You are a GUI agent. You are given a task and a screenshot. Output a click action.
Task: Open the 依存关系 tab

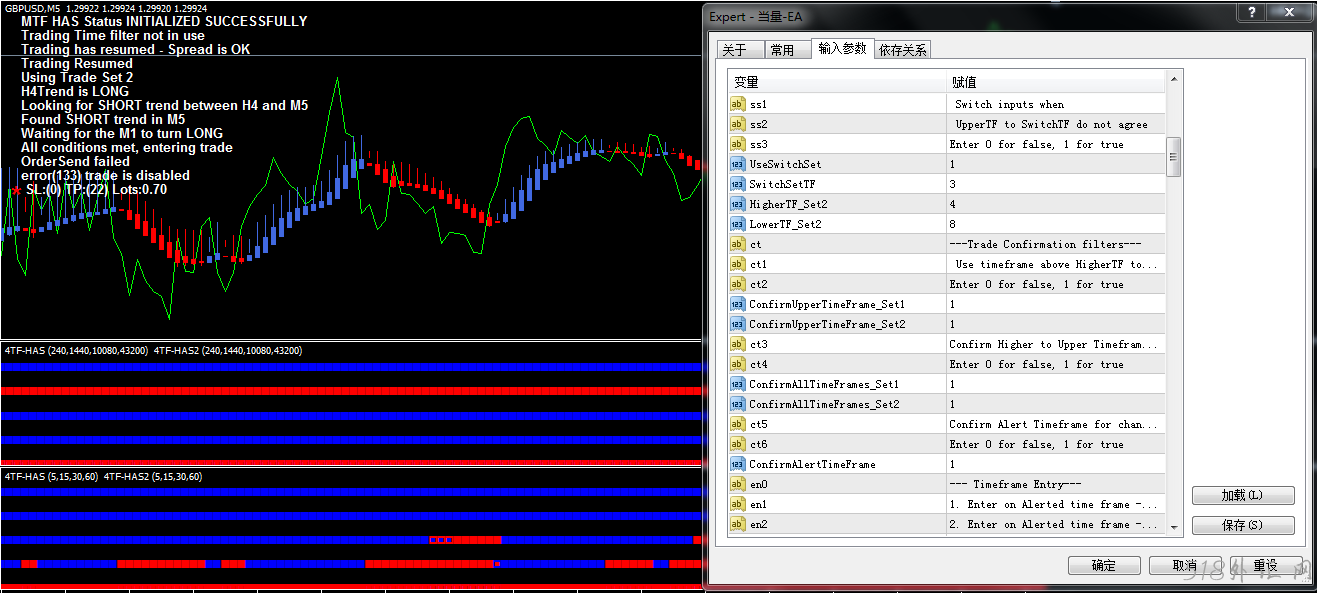pos(902,50)
